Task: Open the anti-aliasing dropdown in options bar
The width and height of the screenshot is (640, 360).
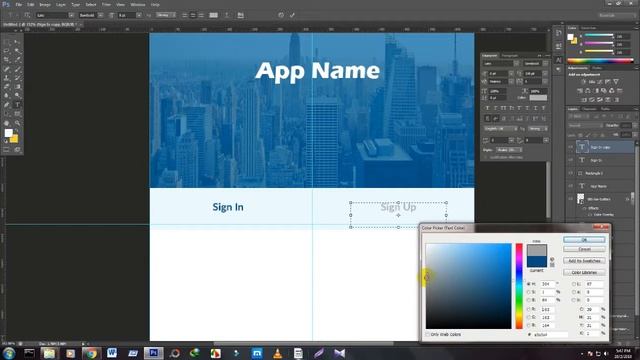Action: pyautogui.click(x=166, y=15)
